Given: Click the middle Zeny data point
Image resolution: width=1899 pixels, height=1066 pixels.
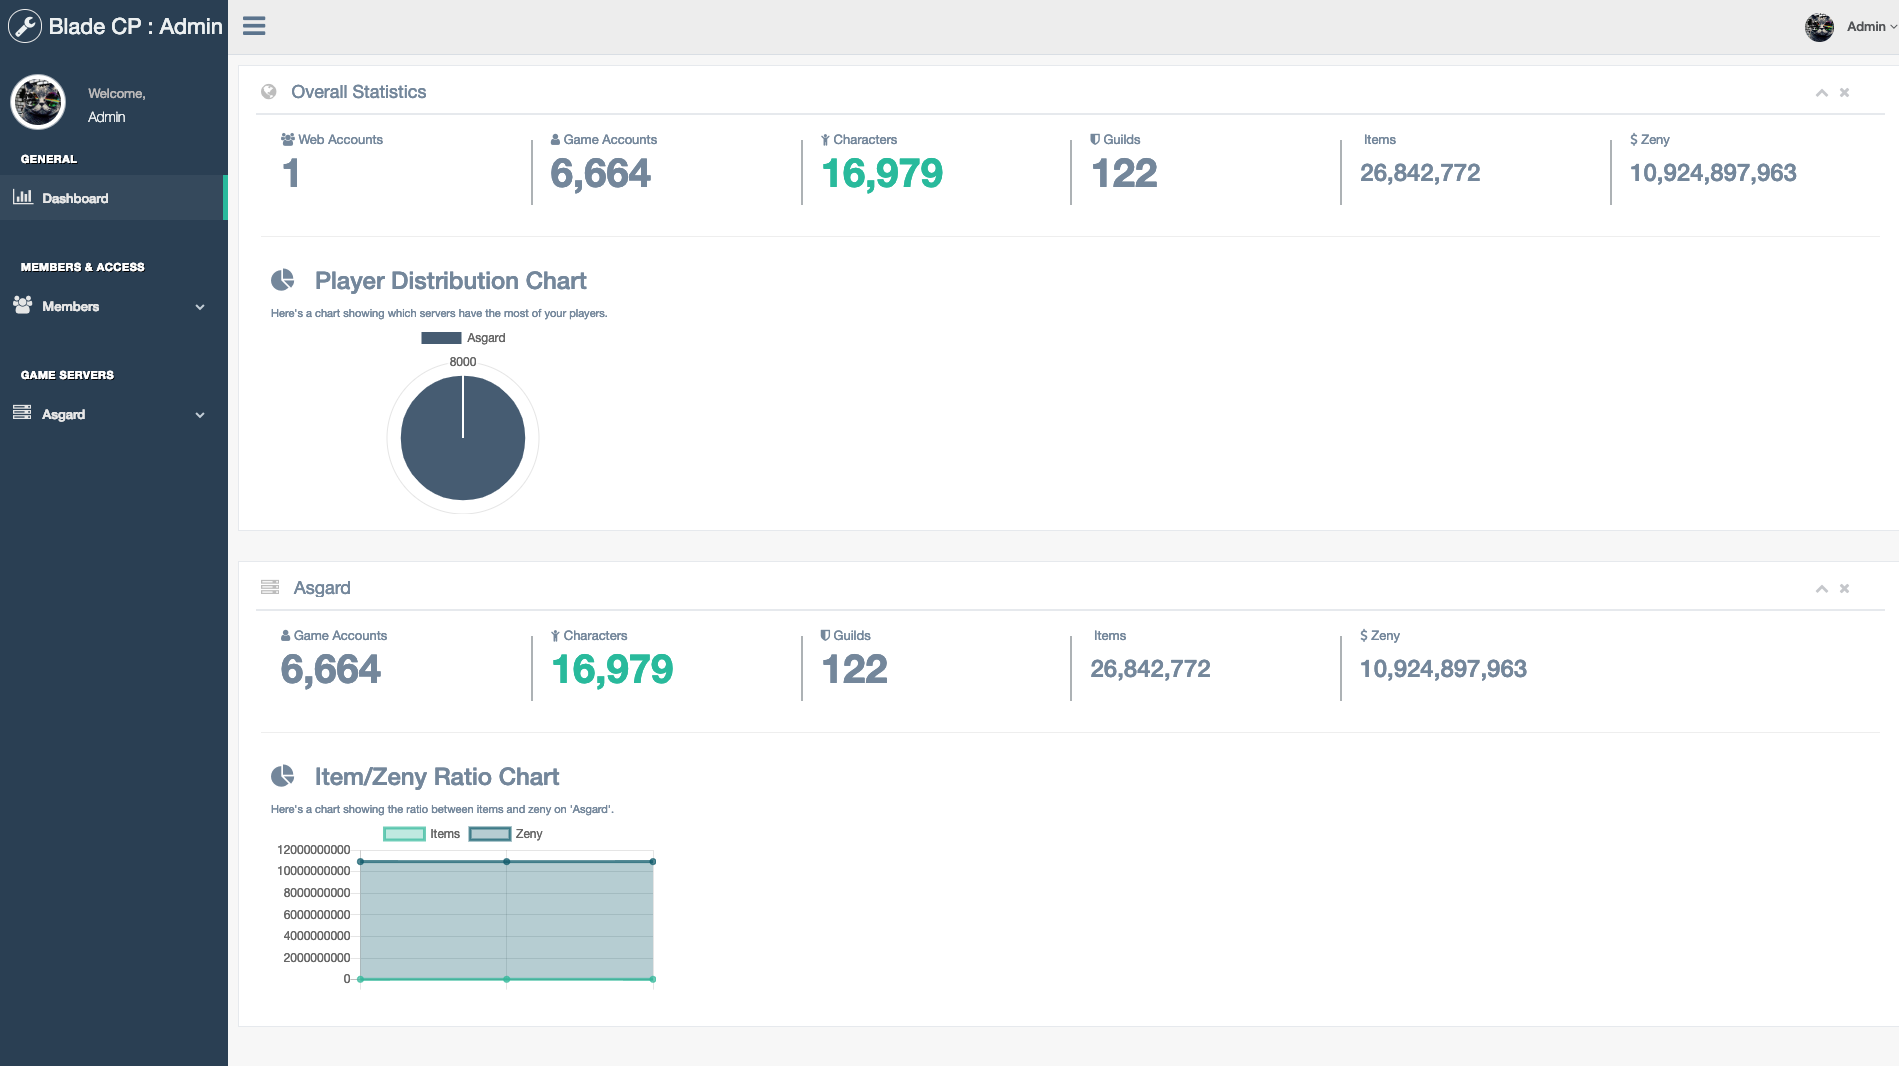Looking at the screenshot, I should pyautogui.click(x=507, y=862).
